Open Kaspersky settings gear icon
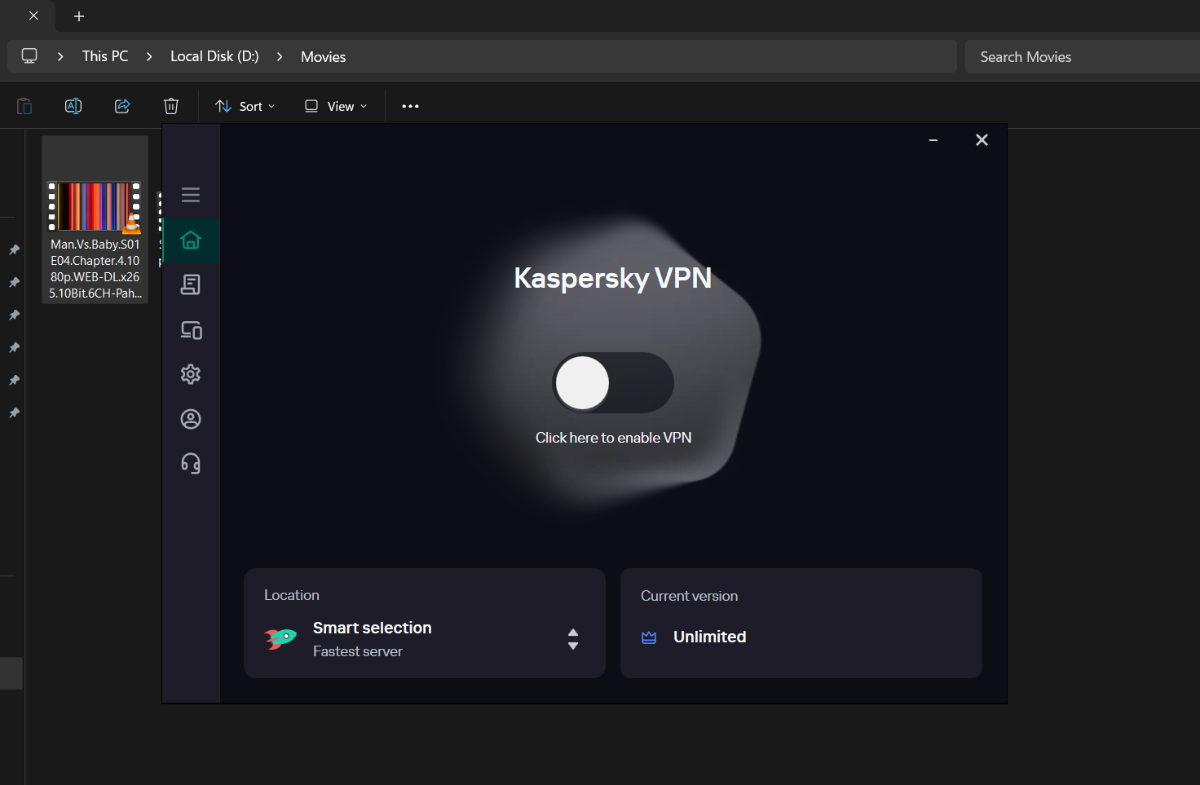 (x=191, y=374)
